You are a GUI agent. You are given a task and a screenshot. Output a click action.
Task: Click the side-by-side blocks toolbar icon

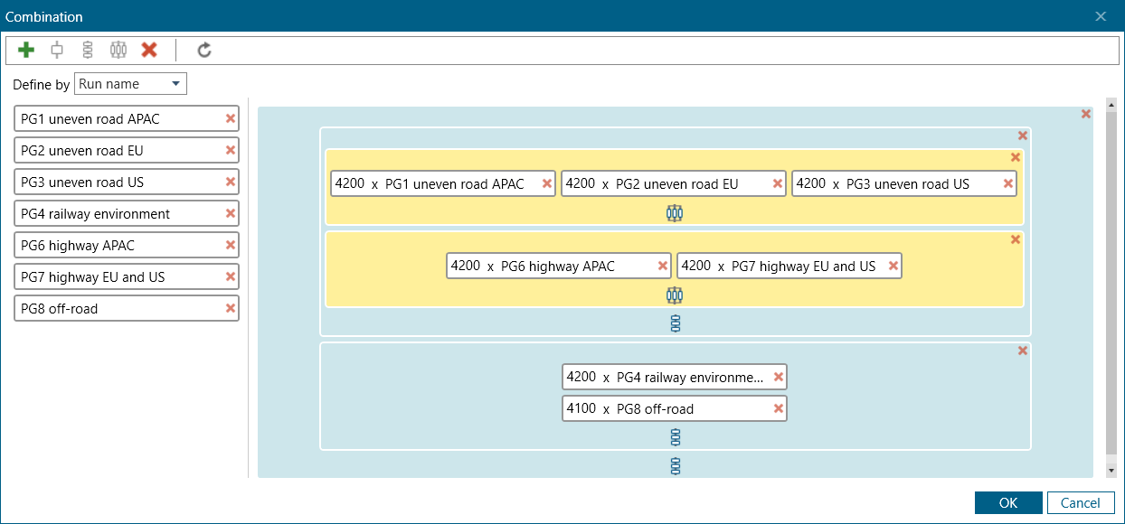click(x=118, y=50)
